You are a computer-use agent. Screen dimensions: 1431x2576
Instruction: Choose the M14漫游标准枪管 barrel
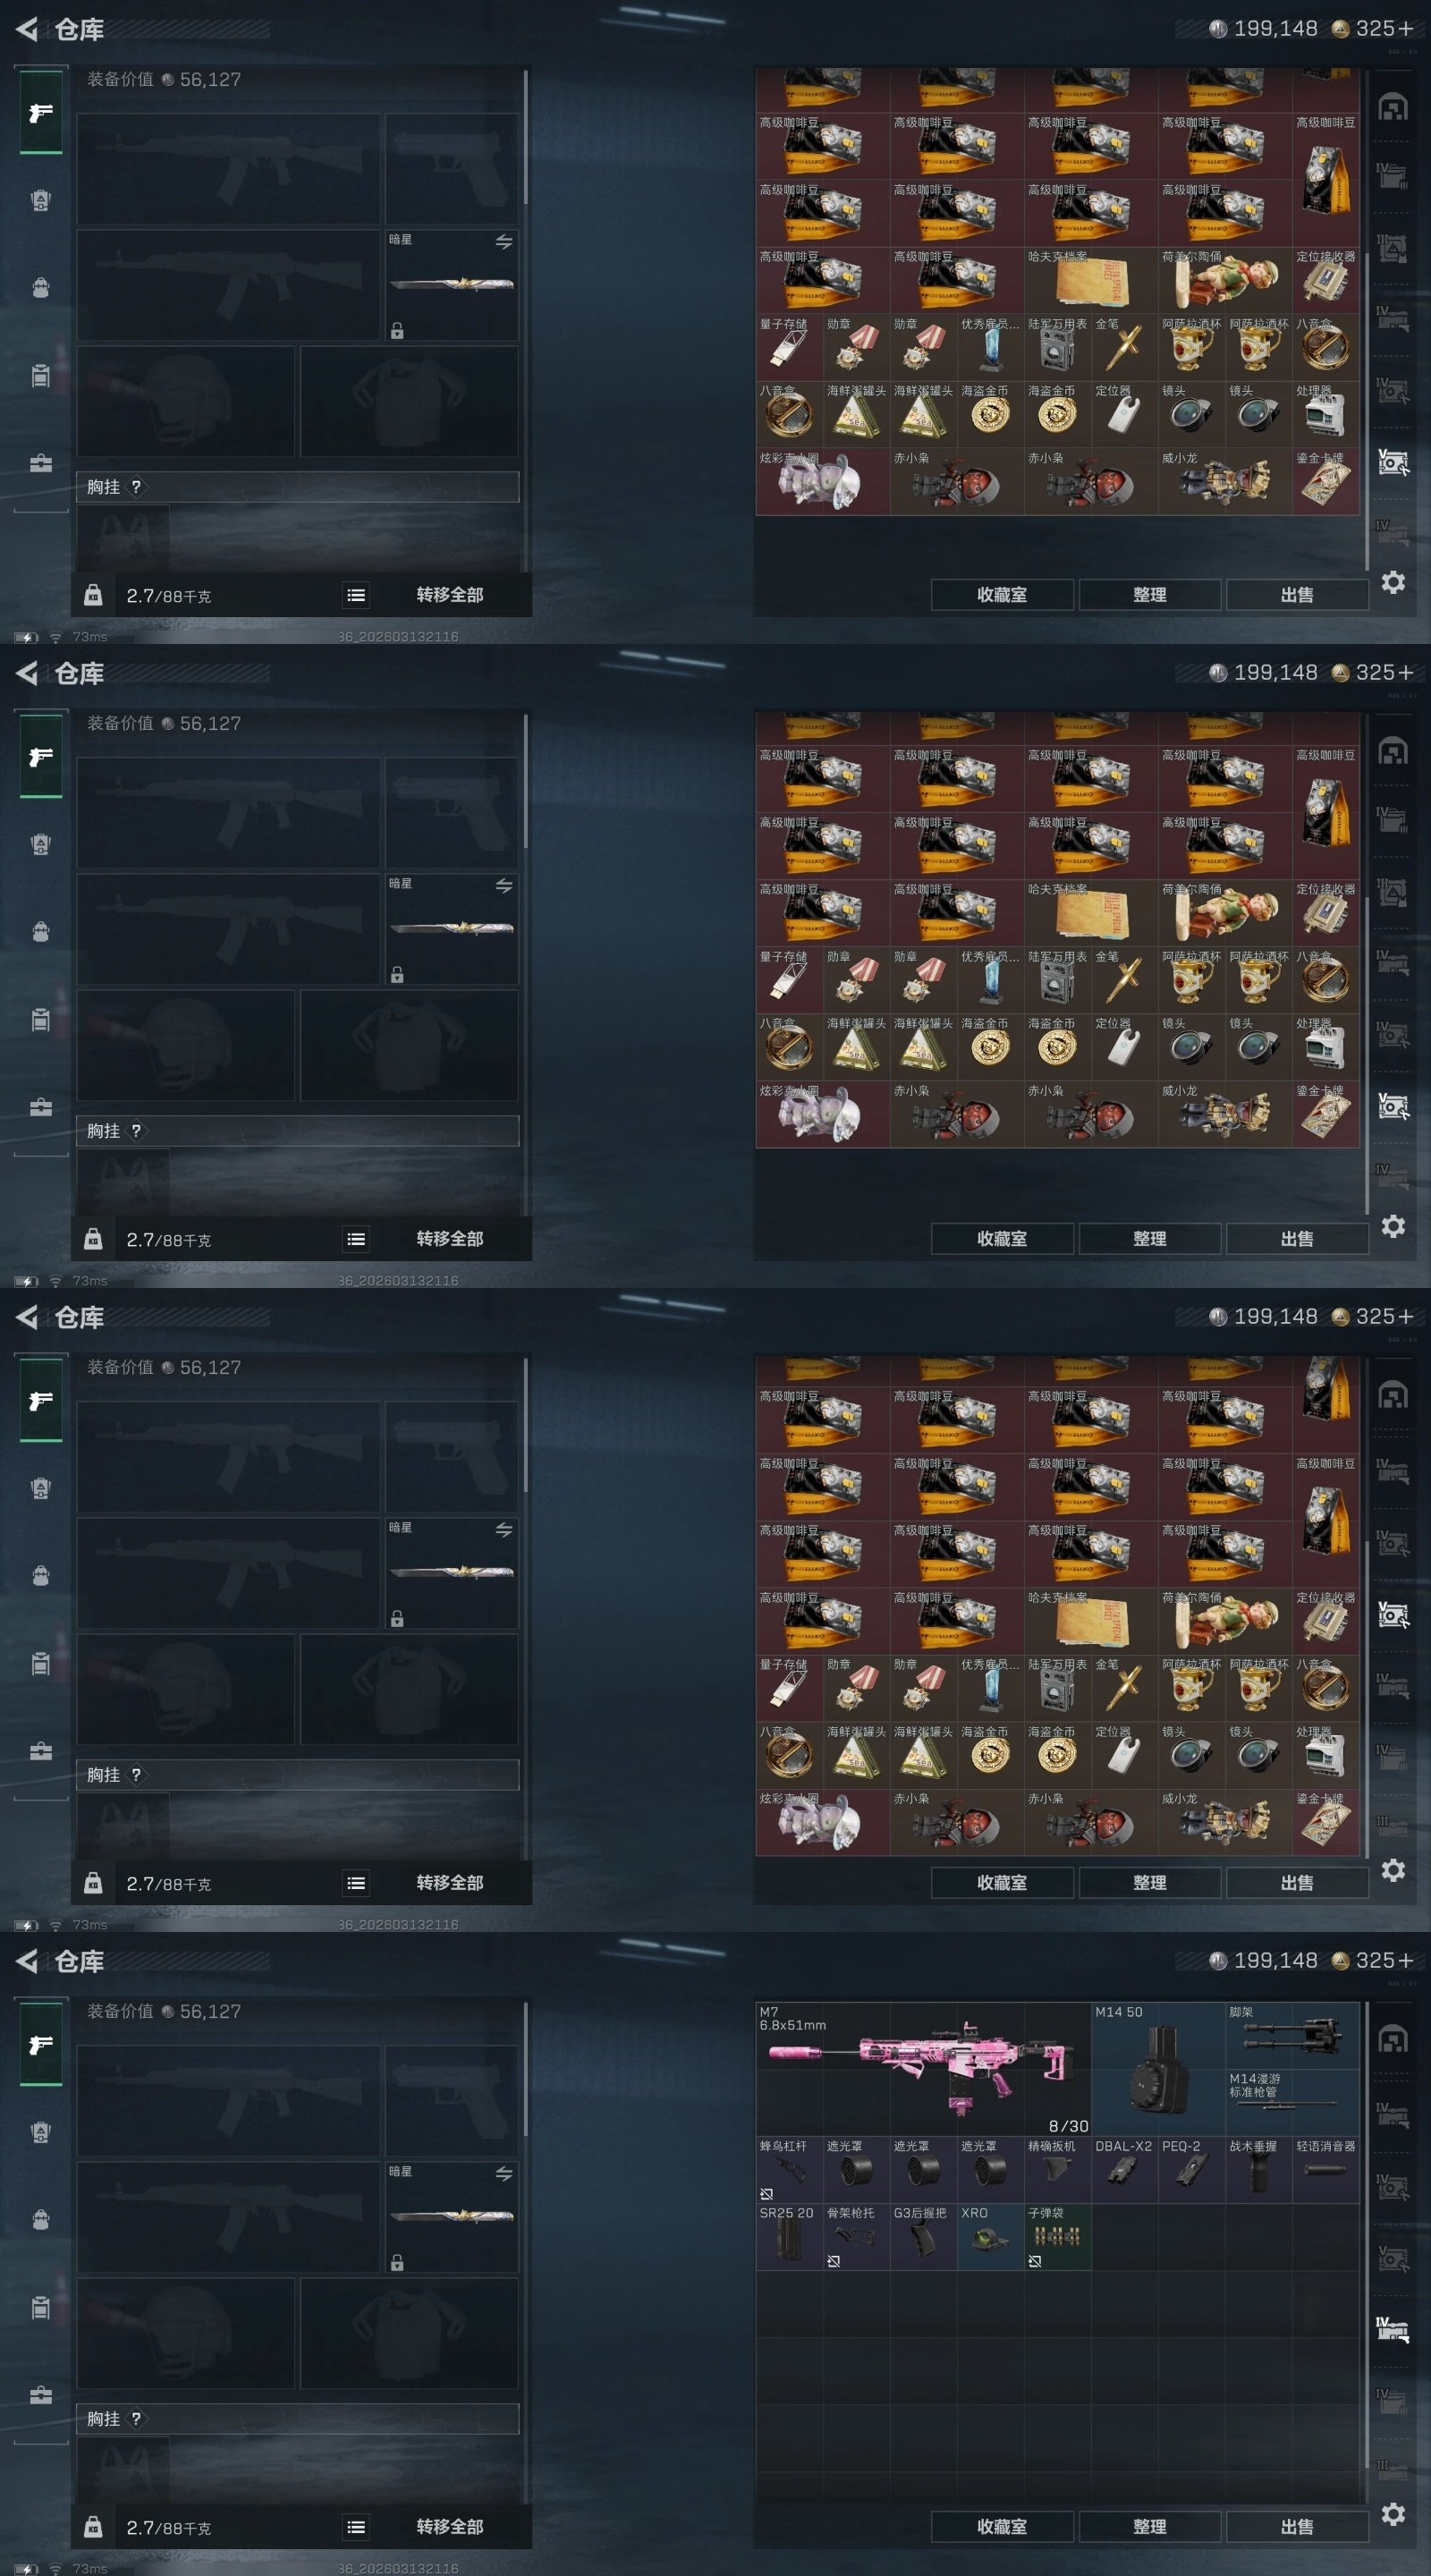point(1292,2102)
